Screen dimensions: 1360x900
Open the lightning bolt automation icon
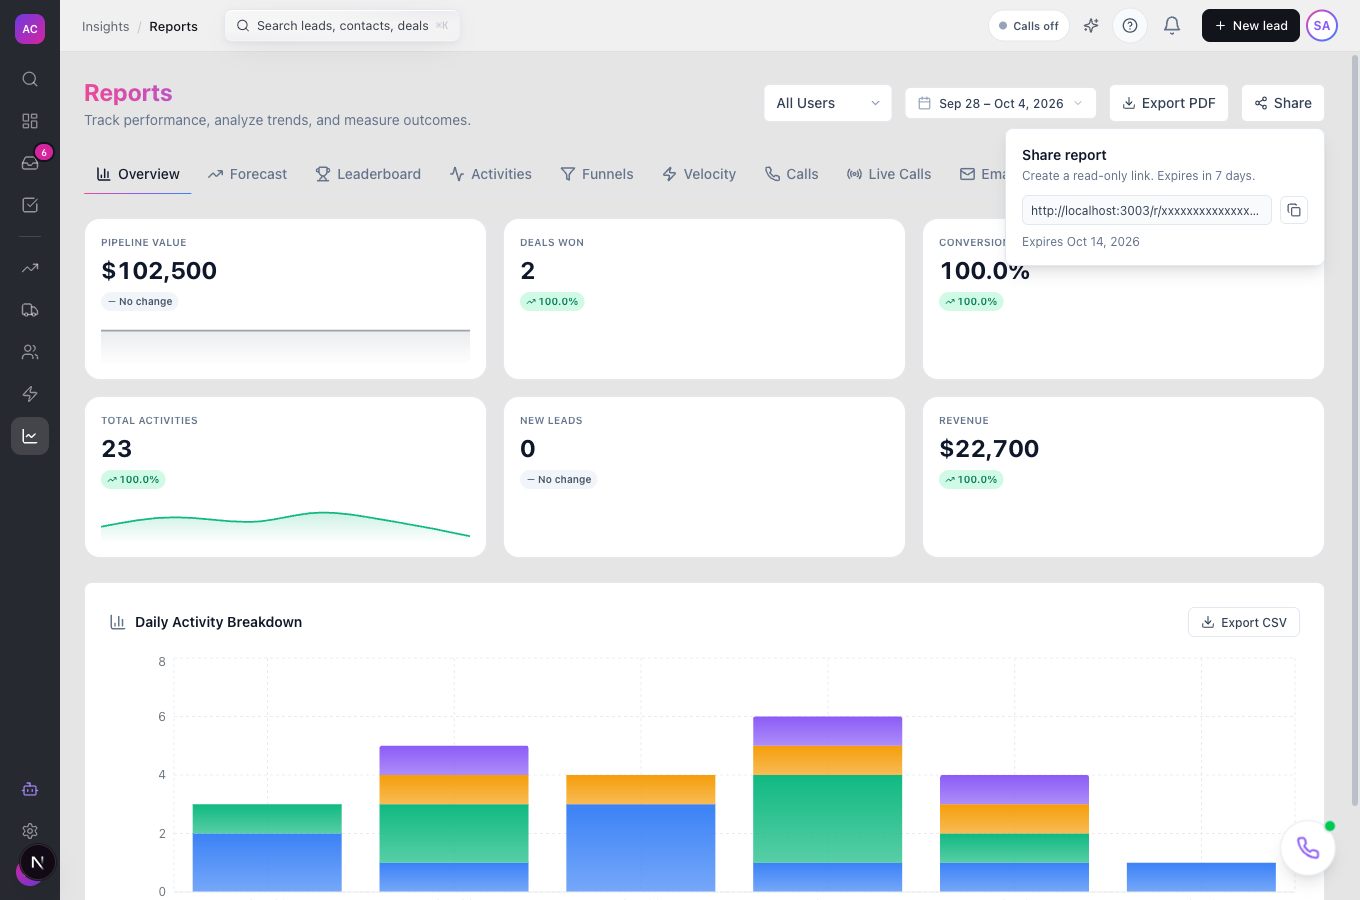(x=30, y=394)
